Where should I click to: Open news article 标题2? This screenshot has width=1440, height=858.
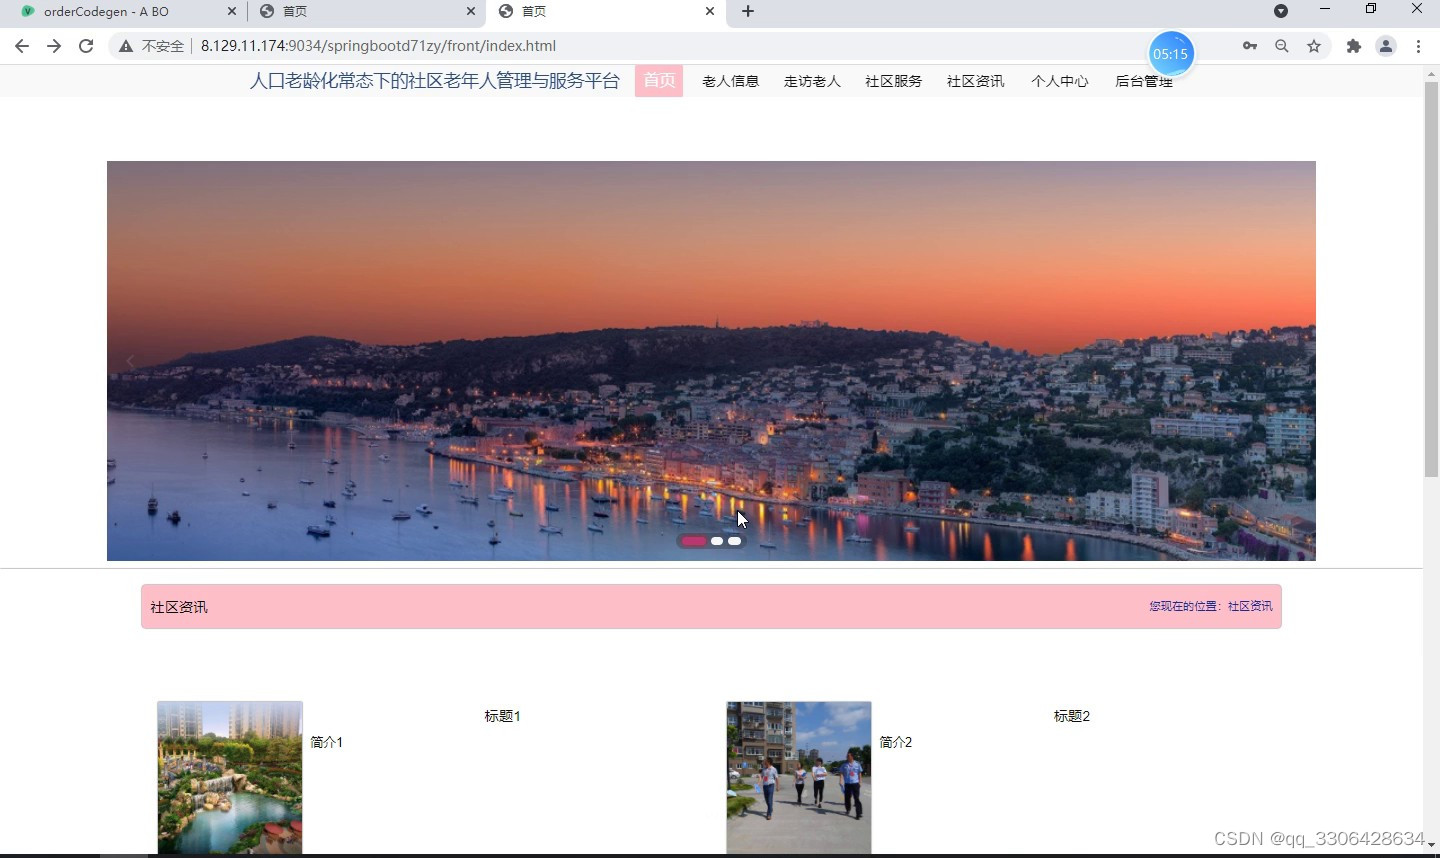[x=1071, y=716]
